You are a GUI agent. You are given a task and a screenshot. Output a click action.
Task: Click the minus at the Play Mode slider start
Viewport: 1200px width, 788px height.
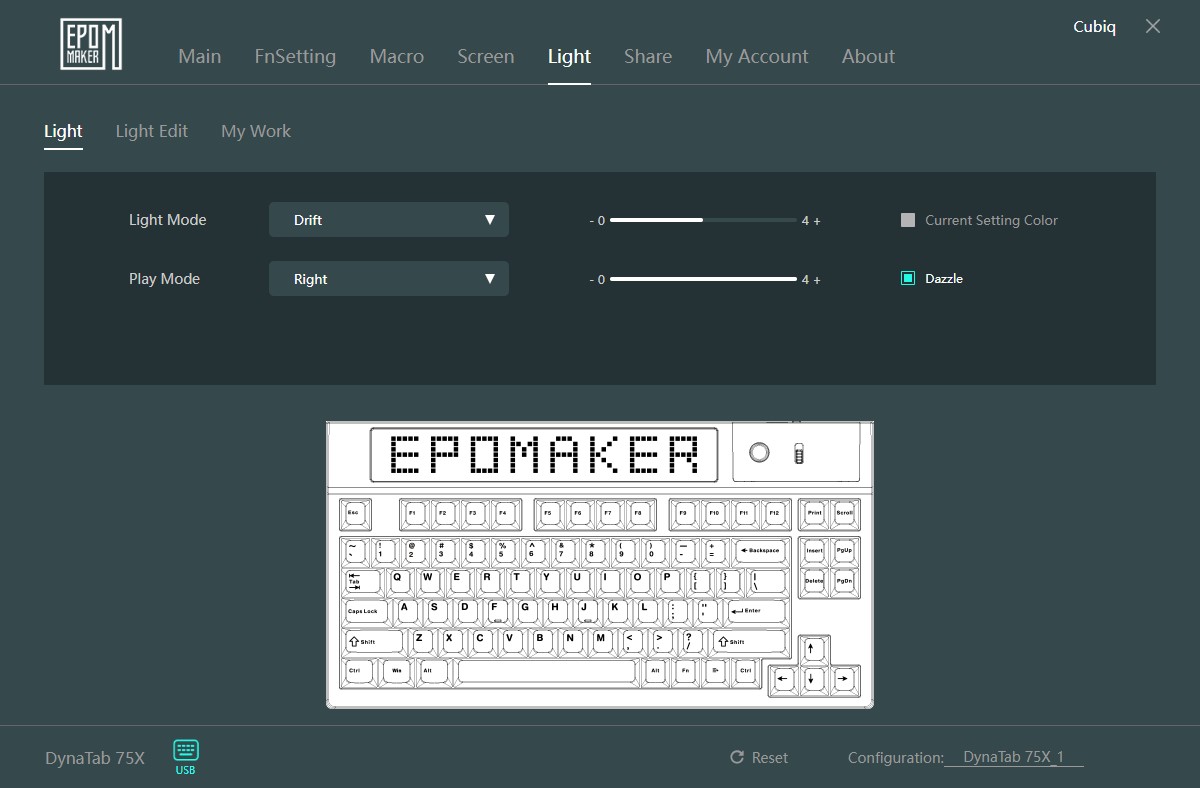[592, 280]
